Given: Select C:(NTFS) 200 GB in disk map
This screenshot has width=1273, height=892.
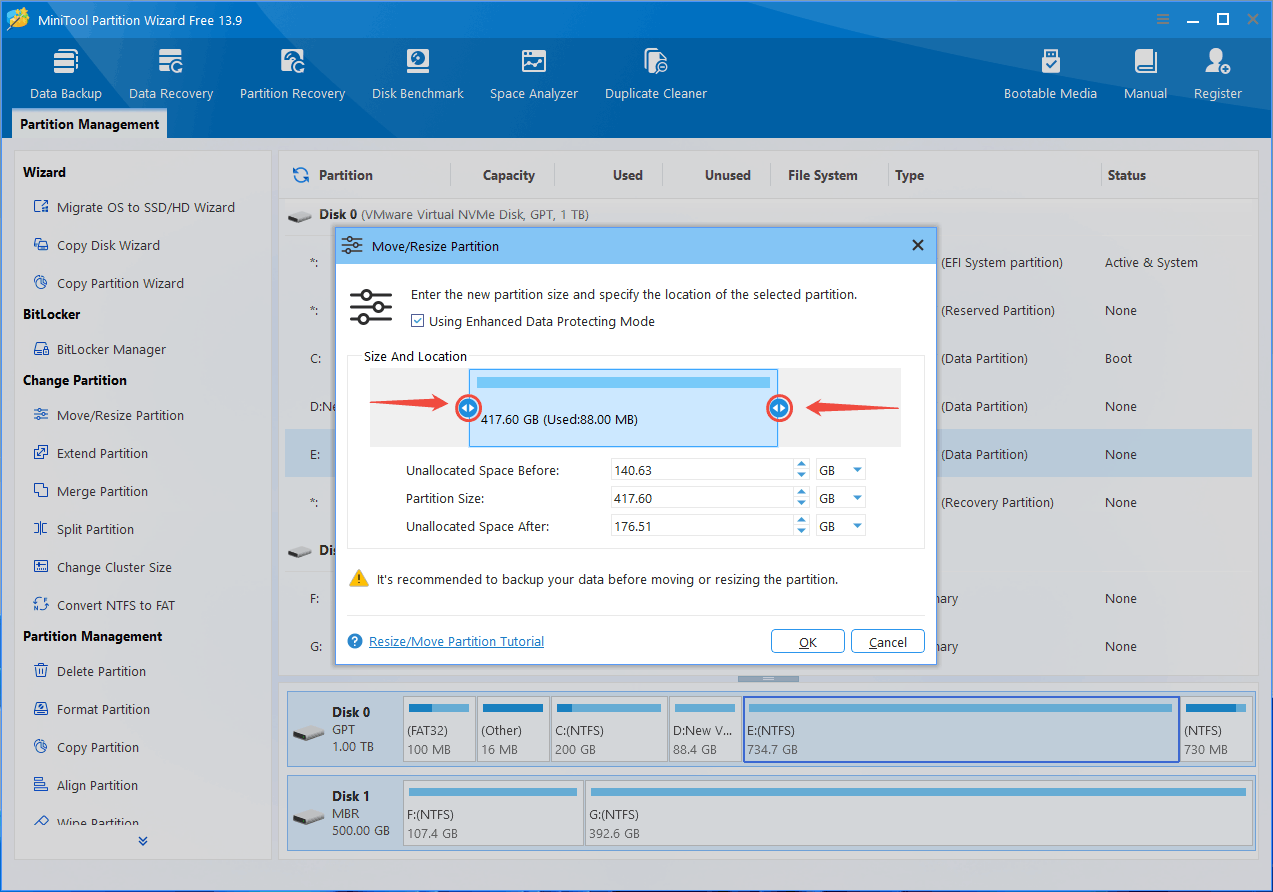Looking at the screenshot, I should click(609, 729).
